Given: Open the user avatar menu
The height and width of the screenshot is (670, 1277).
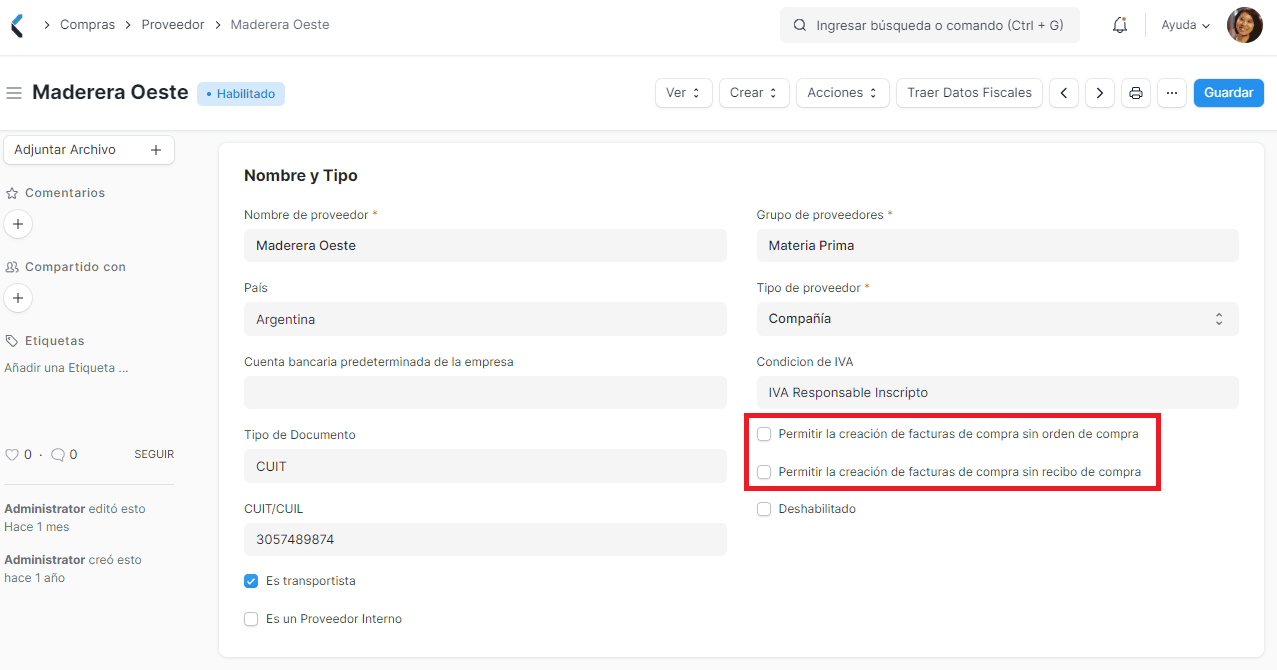Looking at the screenshot, I should [1245, 25].
